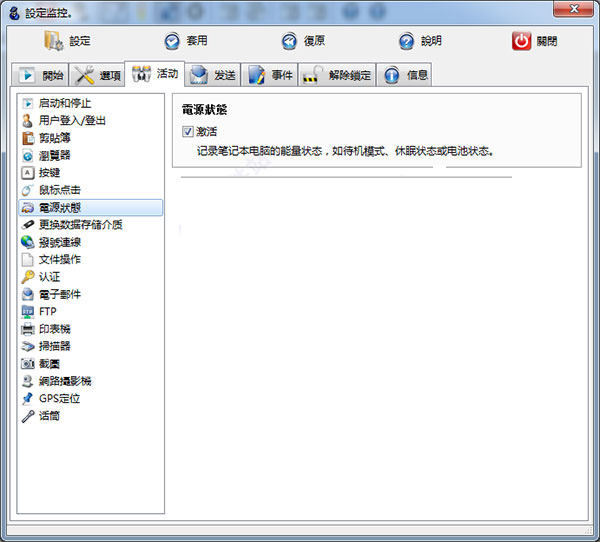
Task: Click the 記录笔记本电脑的能量状态 description text
Action: pyautogui.click(x=346, y=151)
